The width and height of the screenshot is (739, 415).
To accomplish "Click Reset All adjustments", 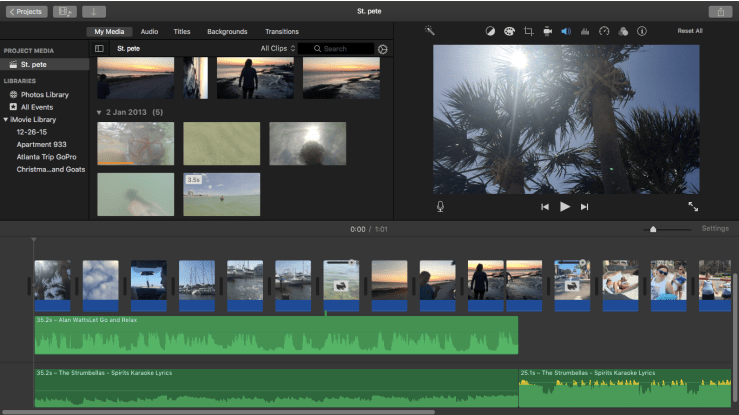I will pos(689,31).
